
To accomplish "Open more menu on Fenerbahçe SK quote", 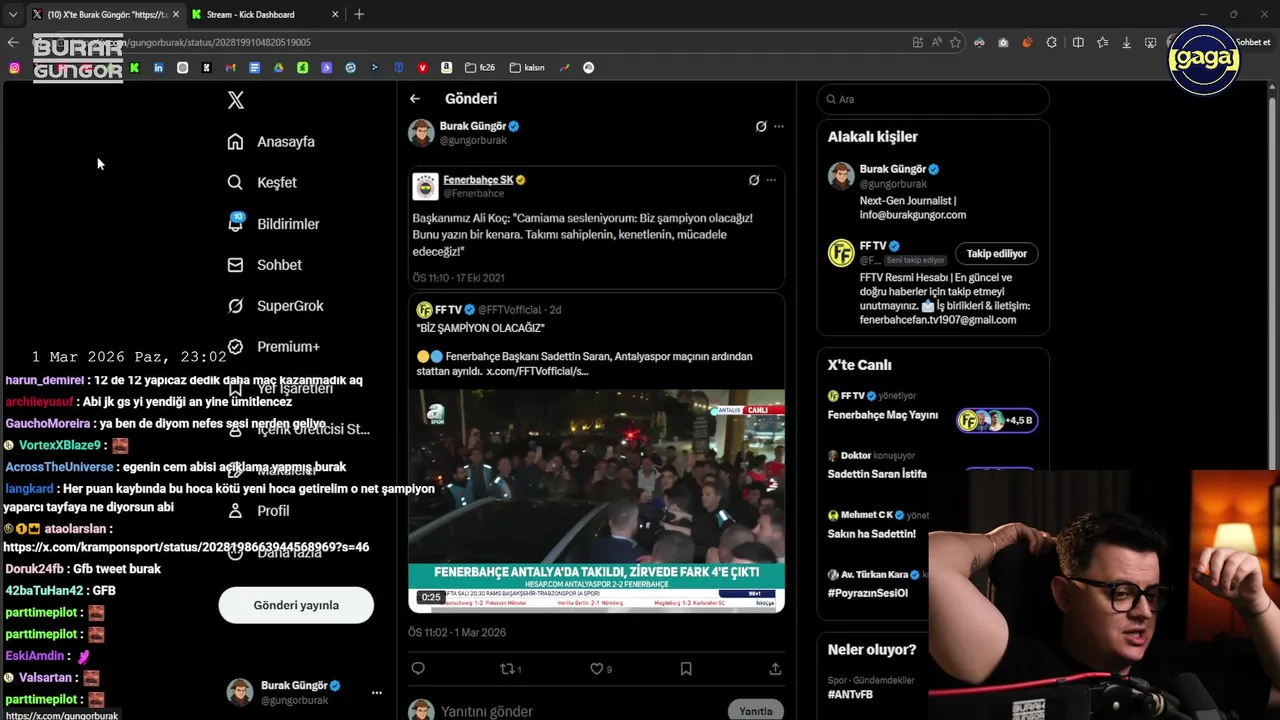I will click(771, 180).
